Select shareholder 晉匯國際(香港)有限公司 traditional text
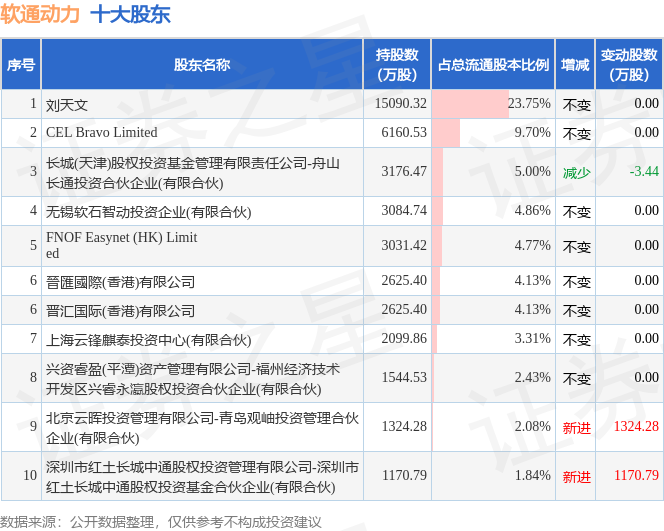The width and height of the screenshot is (664, 531). [x=120, y=281]
